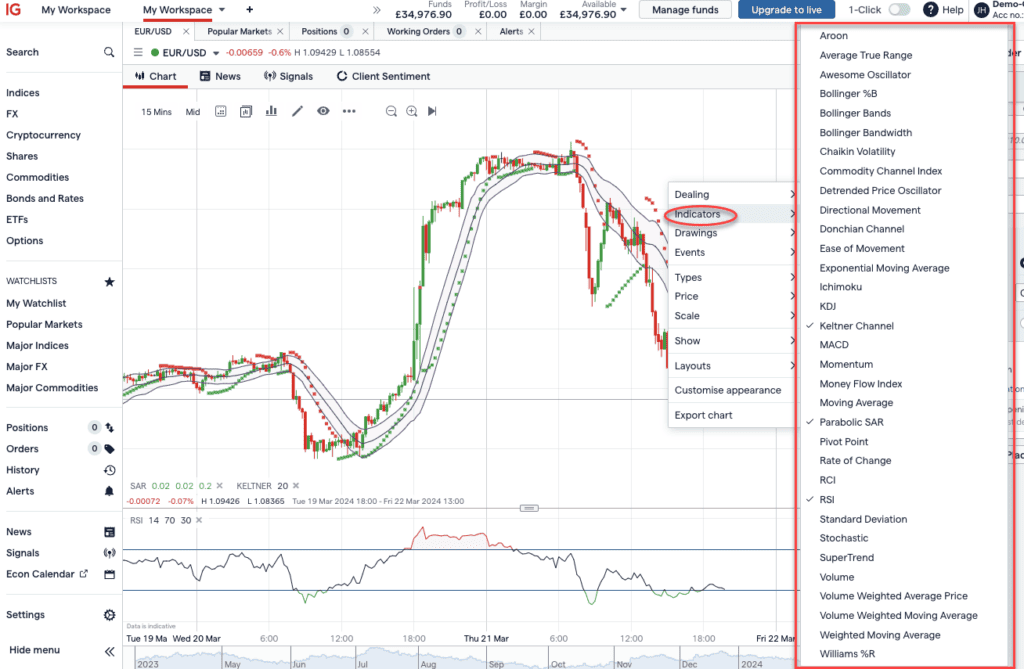The height and width of the screenshot is (669, 1024).
Task: Switch to the Client Sentiment tab
Action: 383,76
